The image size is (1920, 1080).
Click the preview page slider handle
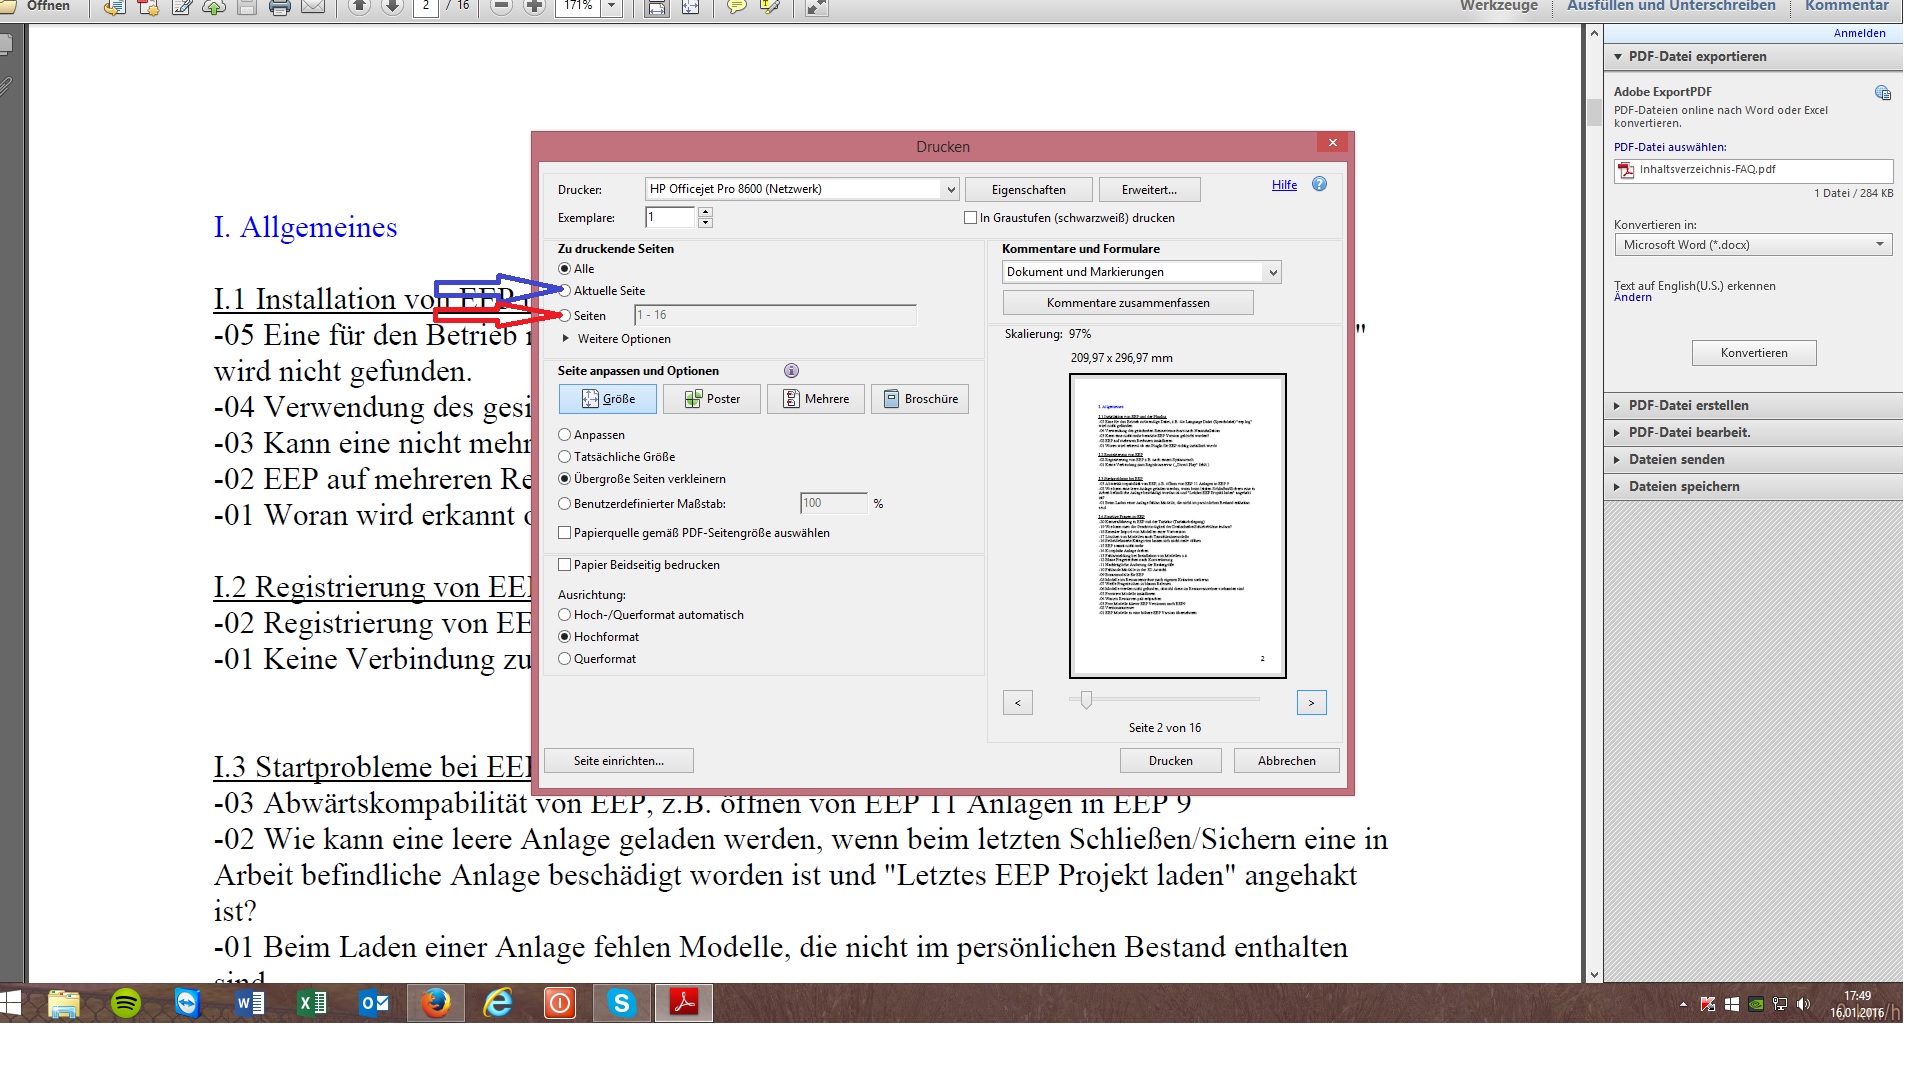(1086, 700)
